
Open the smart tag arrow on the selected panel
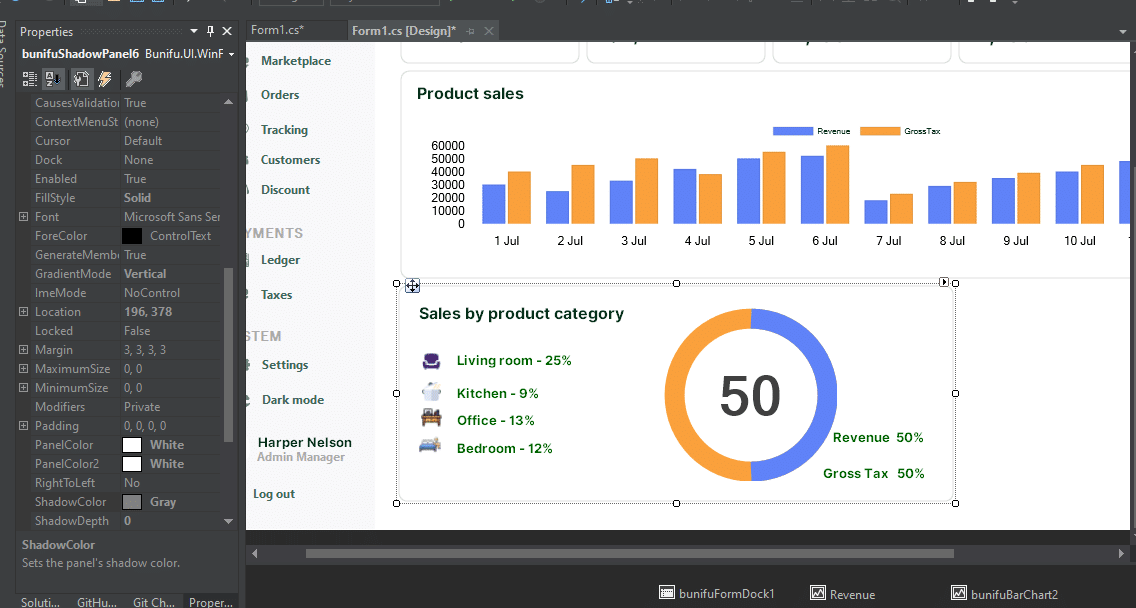tap(944, 283)
